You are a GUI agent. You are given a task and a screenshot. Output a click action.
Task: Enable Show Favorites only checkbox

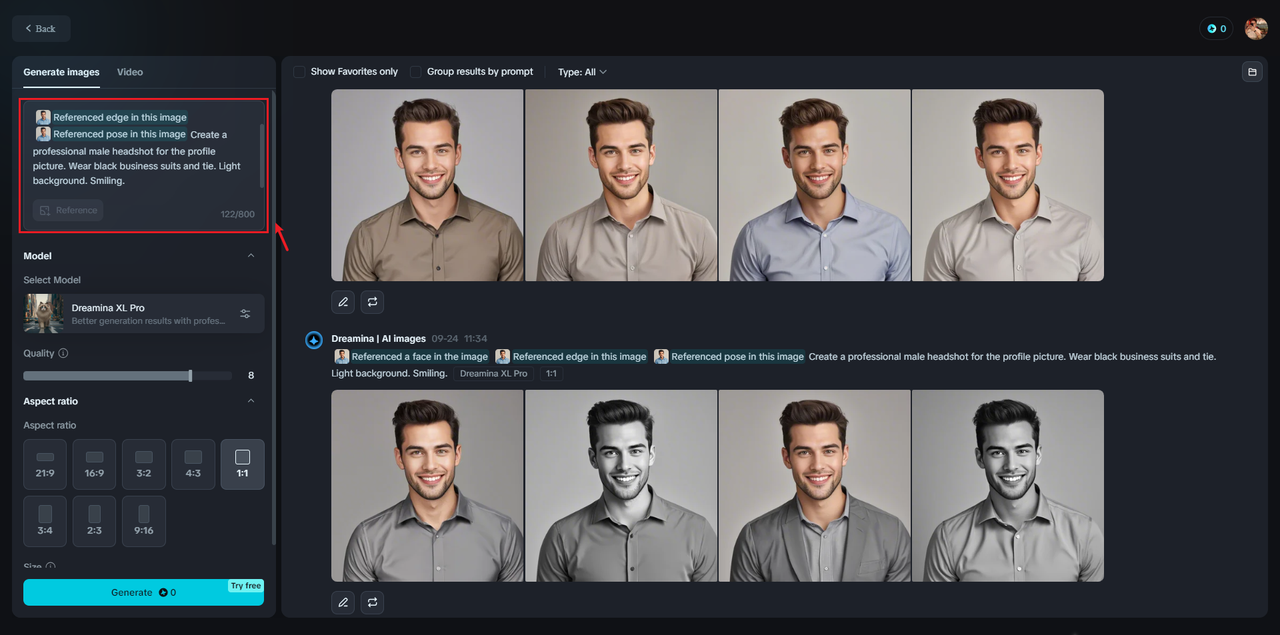[x=299, y=72]
